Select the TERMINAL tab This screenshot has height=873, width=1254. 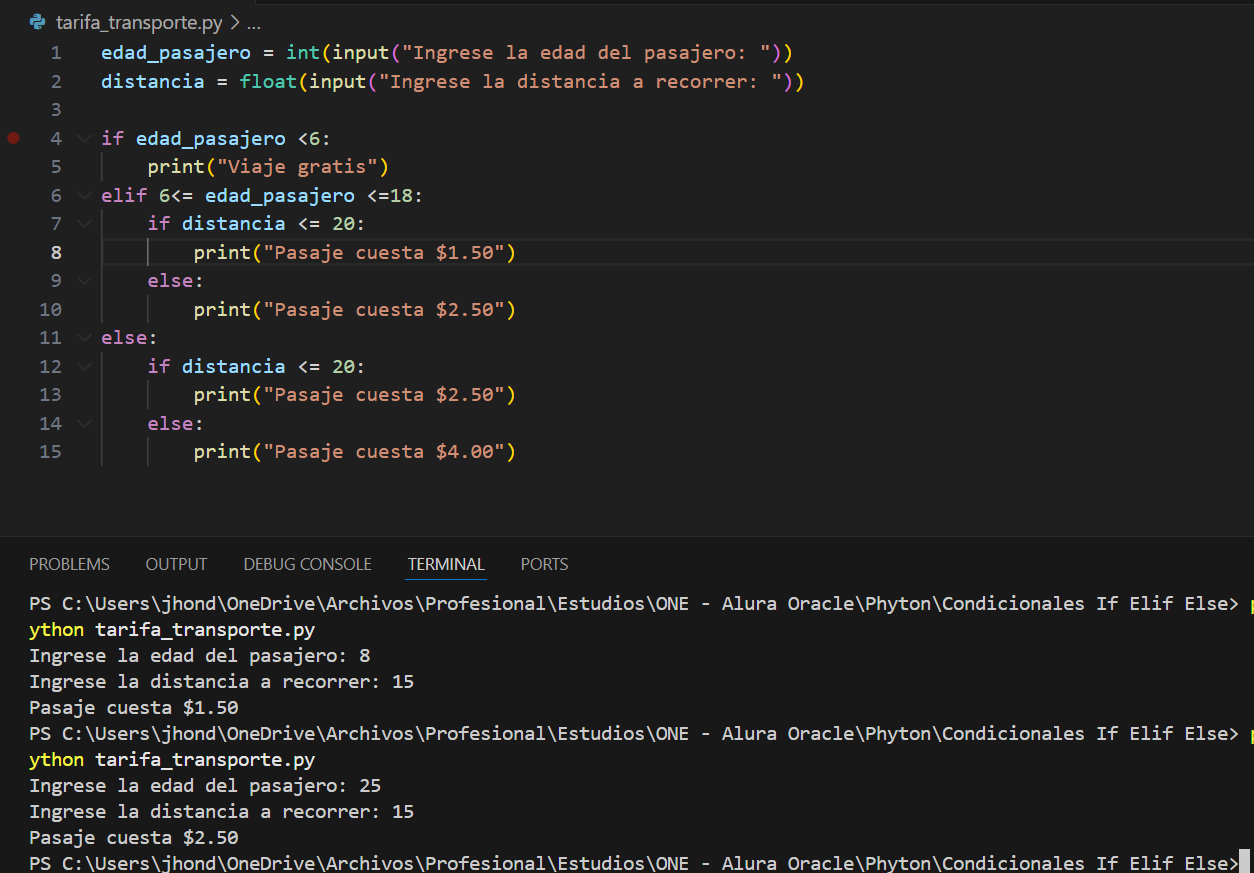tap(446, 564)
